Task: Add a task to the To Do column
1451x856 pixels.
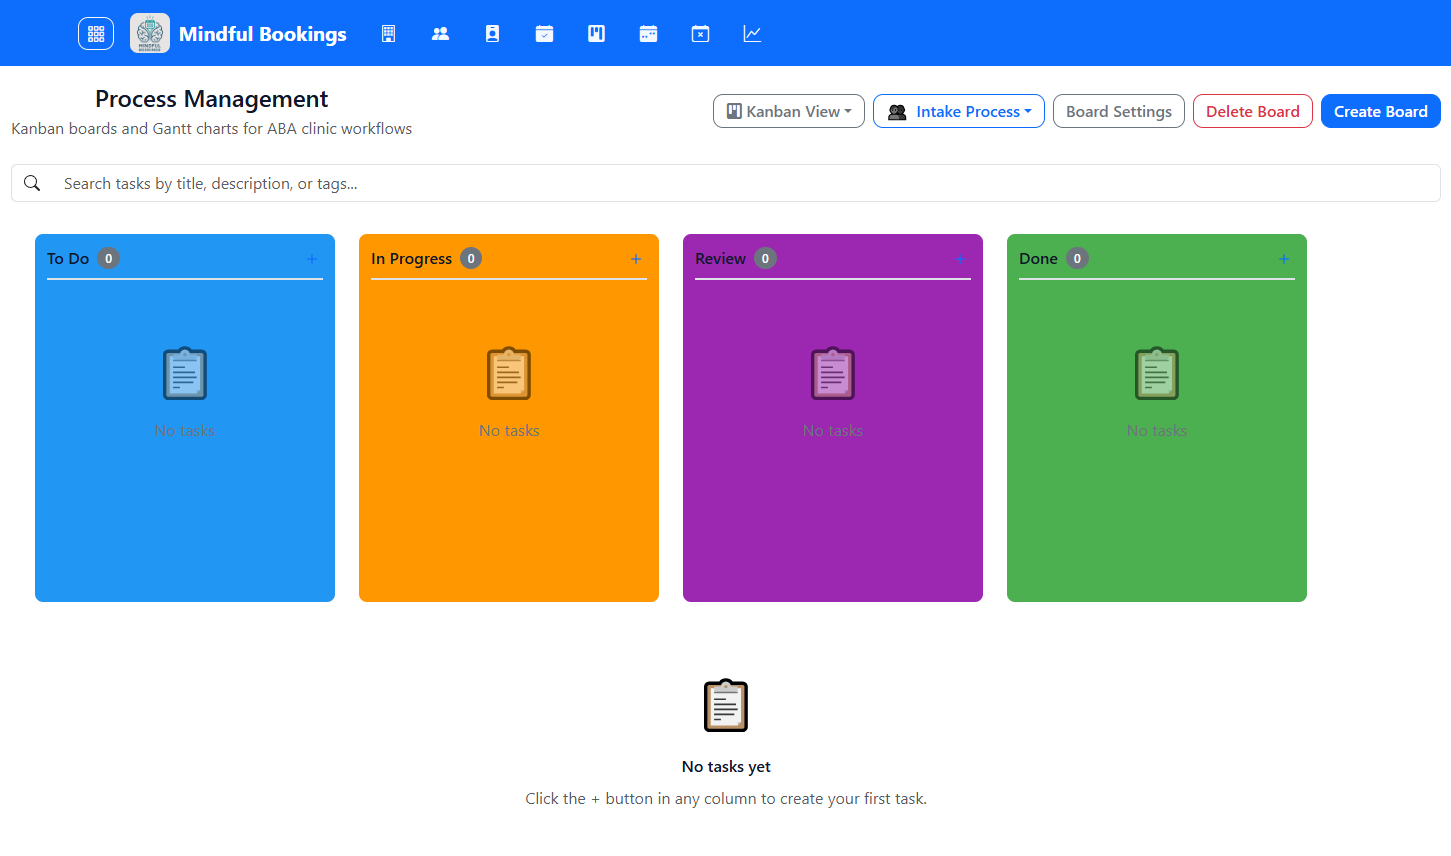Action: pyautogui.click(x=311, y=258)
